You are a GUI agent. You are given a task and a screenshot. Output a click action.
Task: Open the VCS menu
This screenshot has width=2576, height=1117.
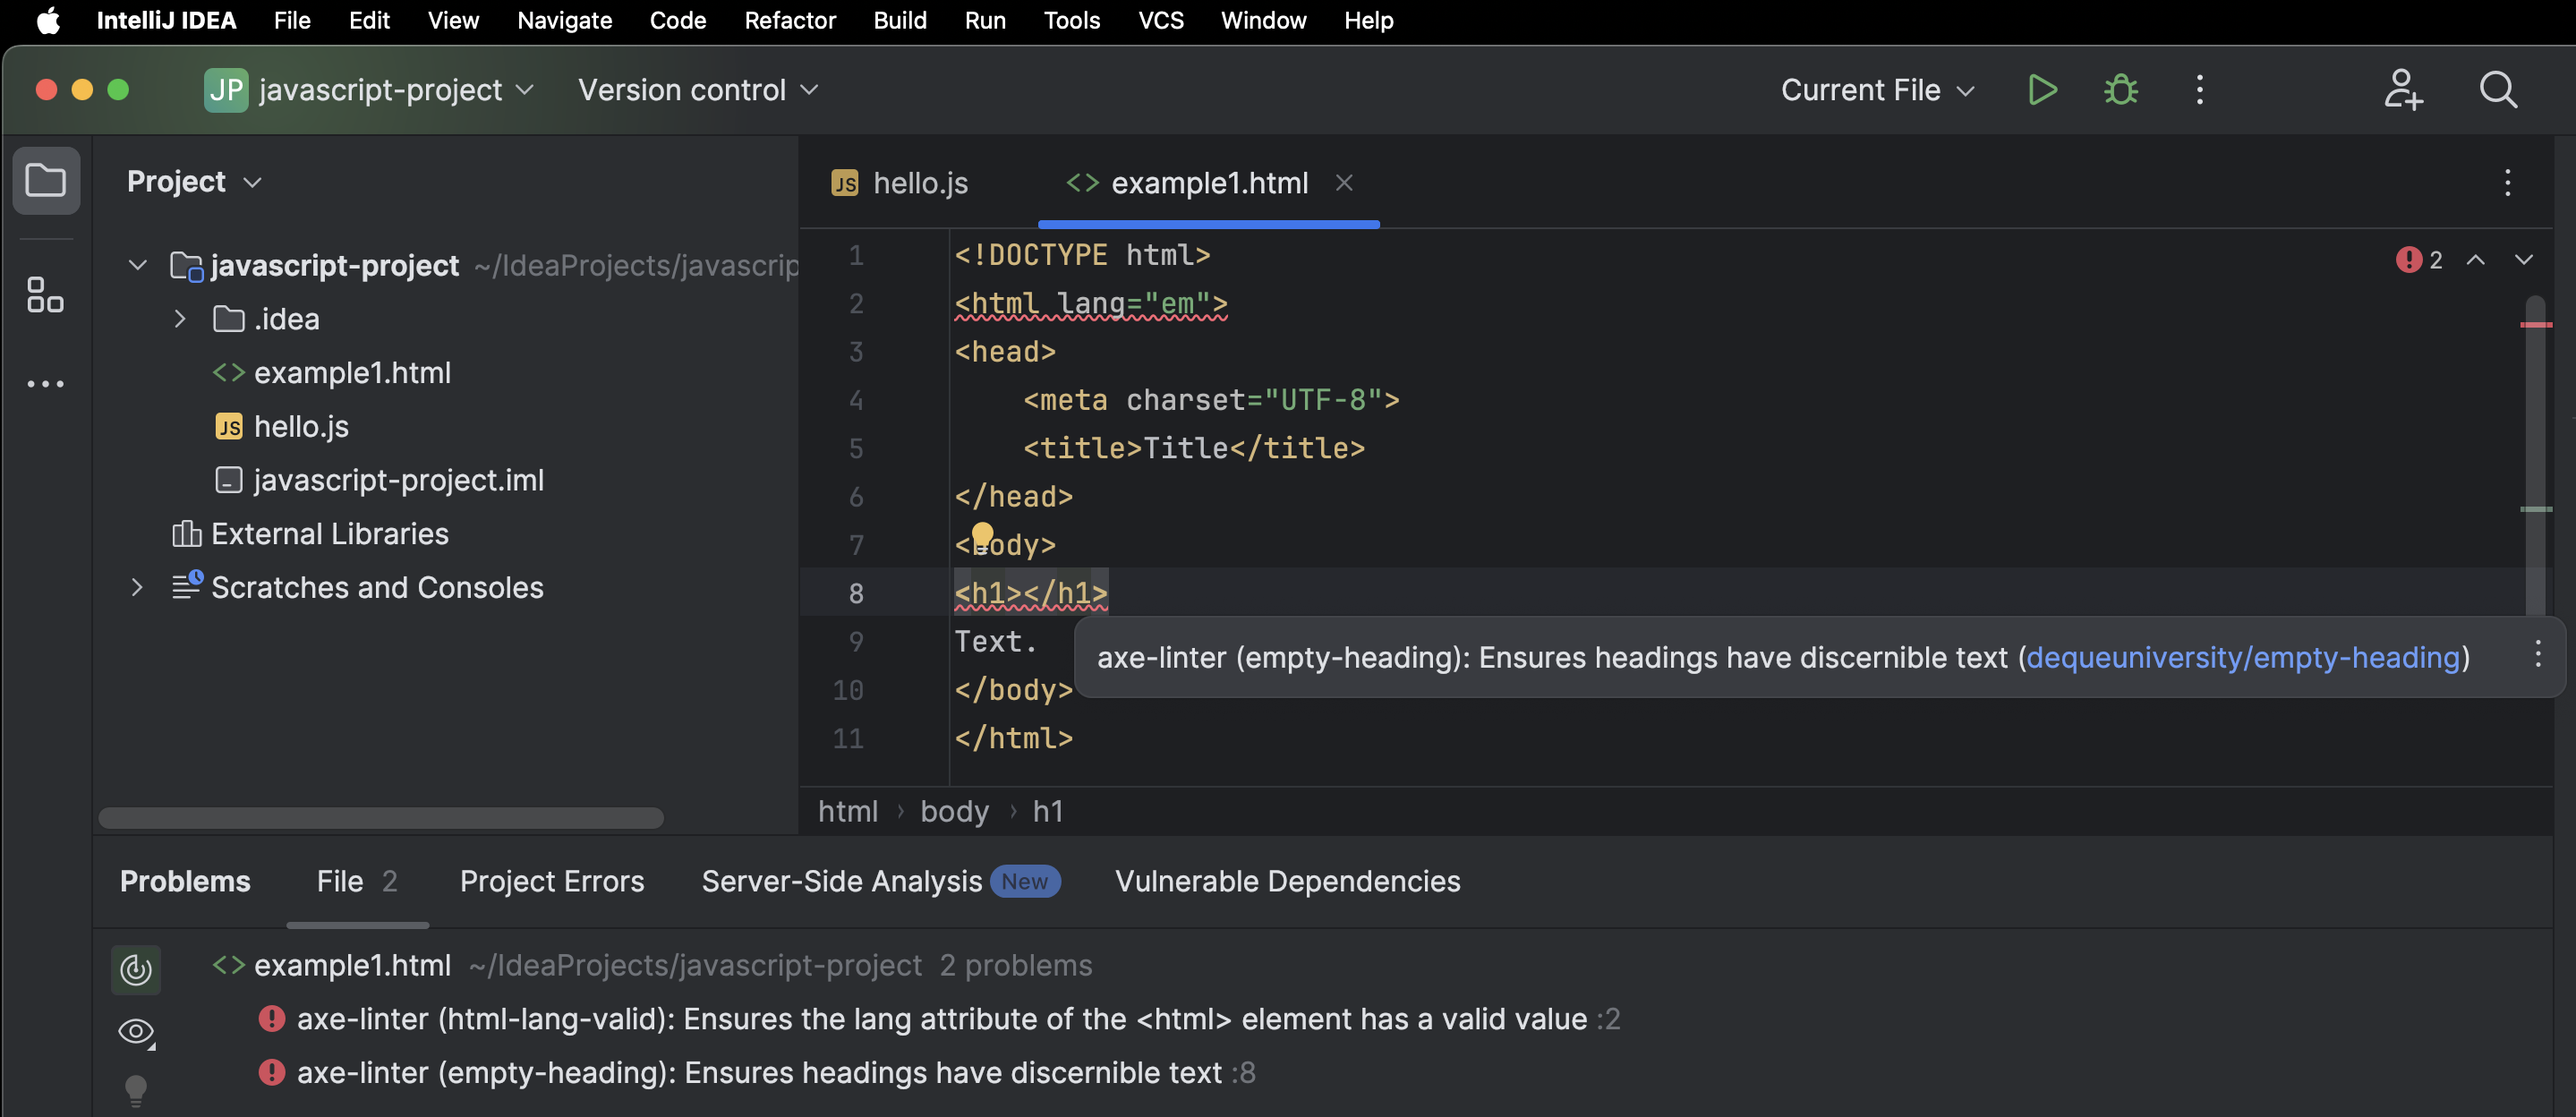point(1160,20)
